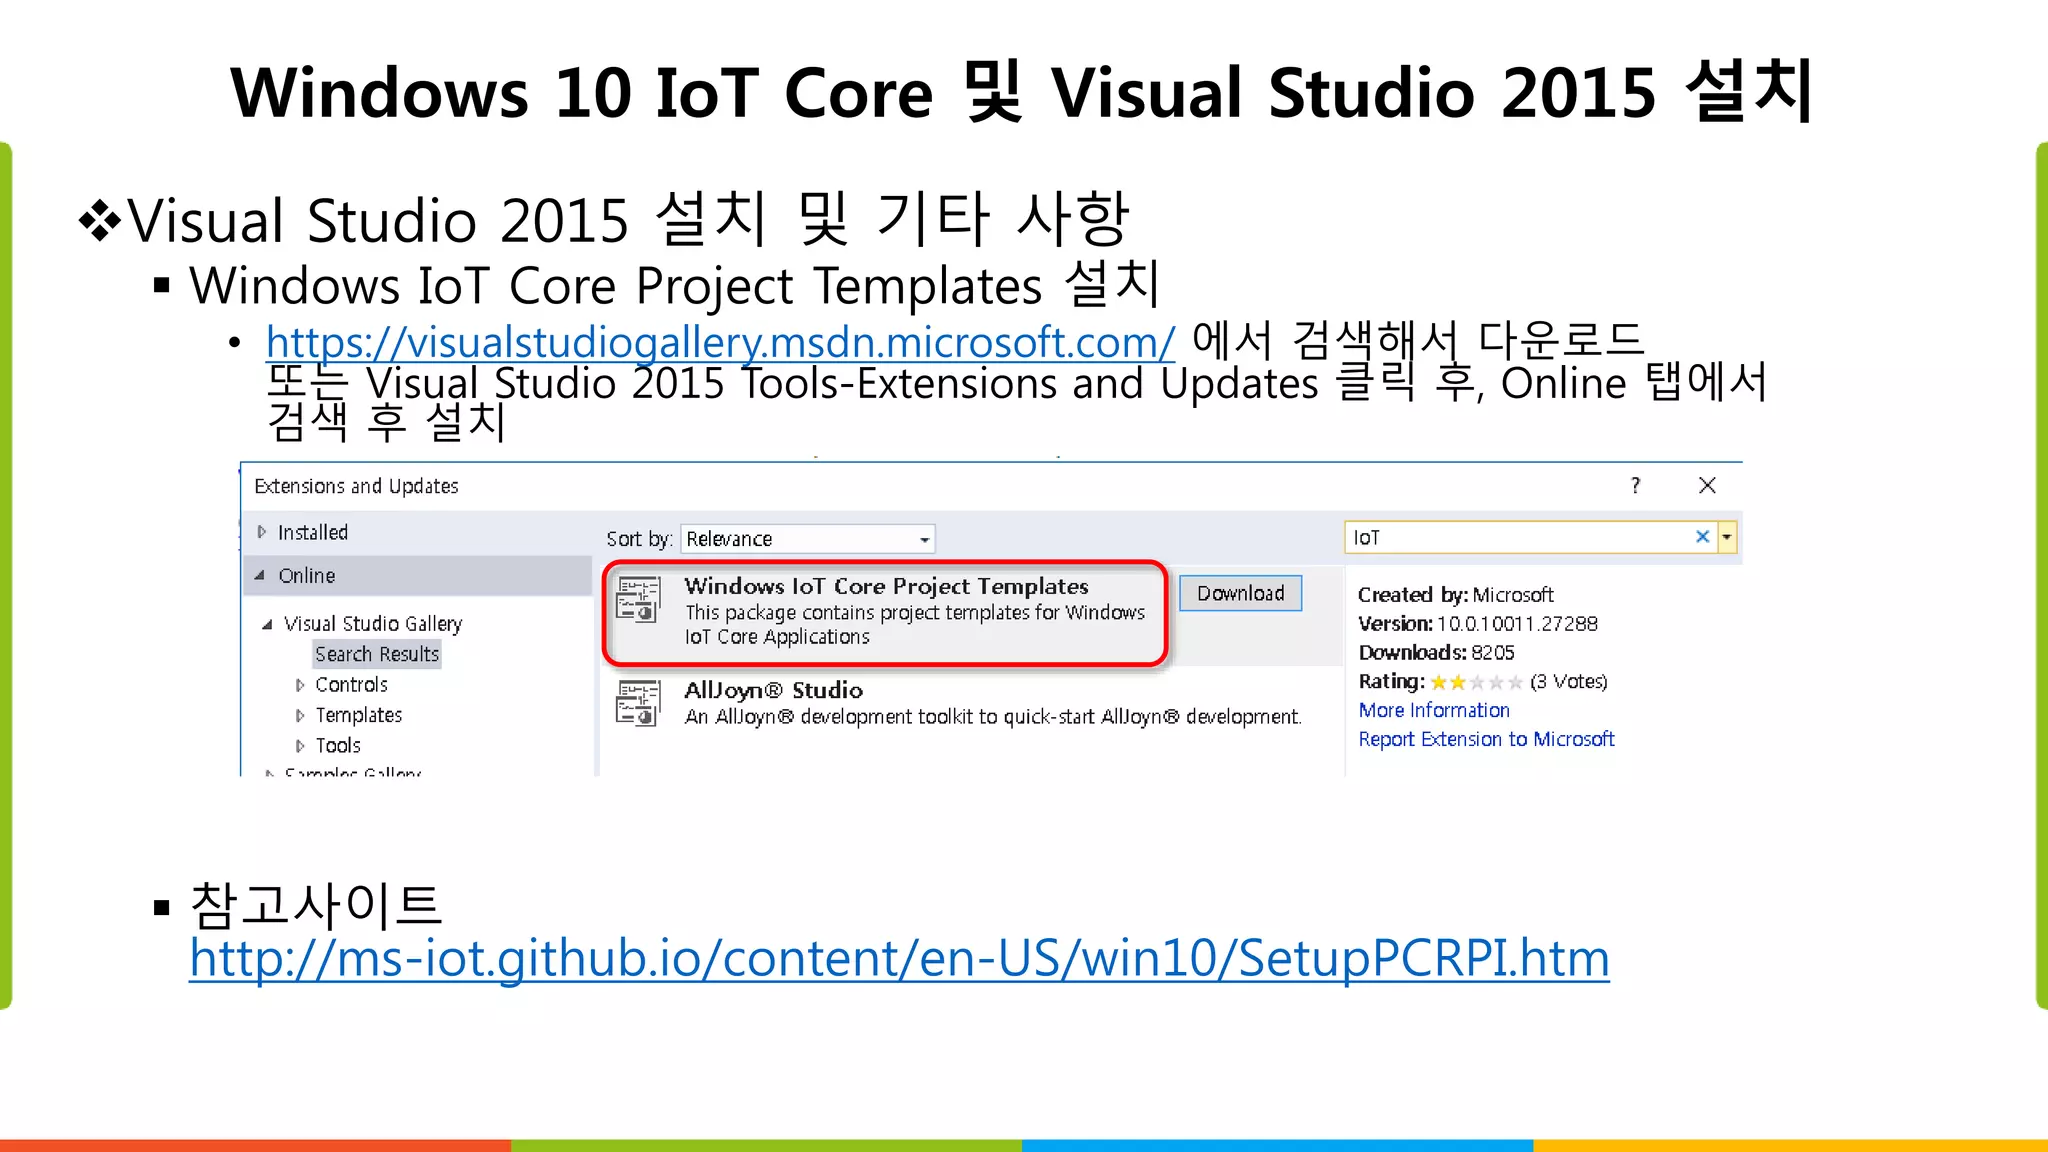The image size is (2048, 1152).
Task: Select the Online label in the sidebar
Action: coord(307,575)
